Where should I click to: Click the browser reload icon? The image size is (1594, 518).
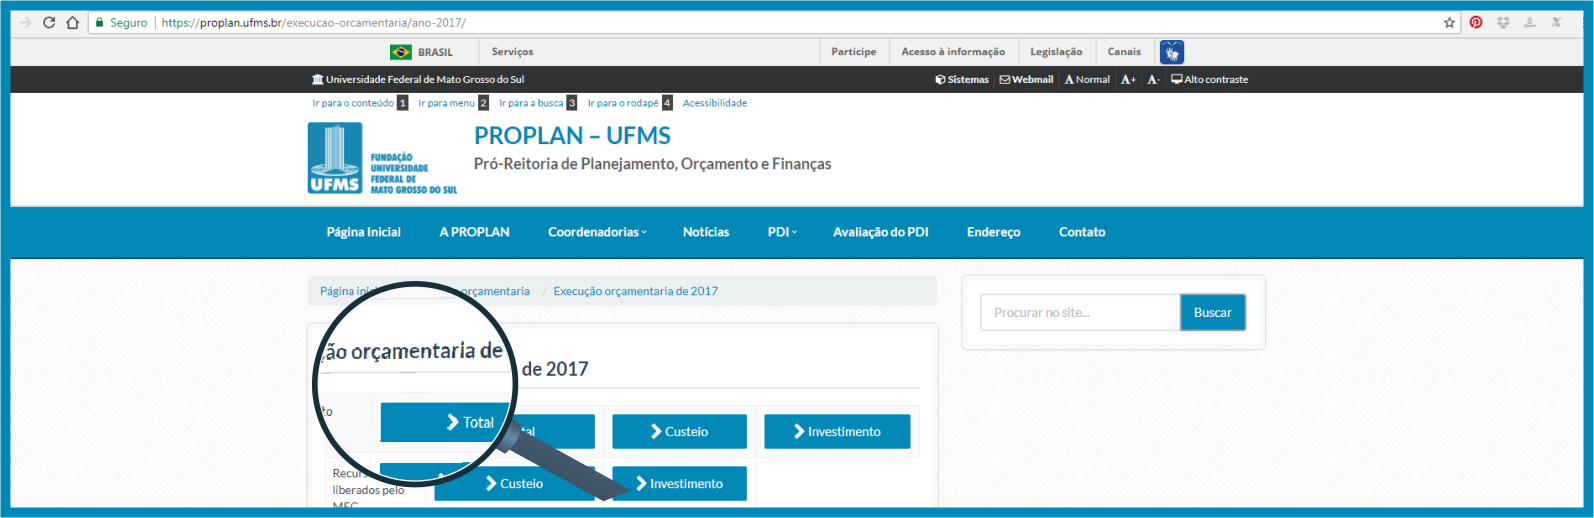pos(49,22)
